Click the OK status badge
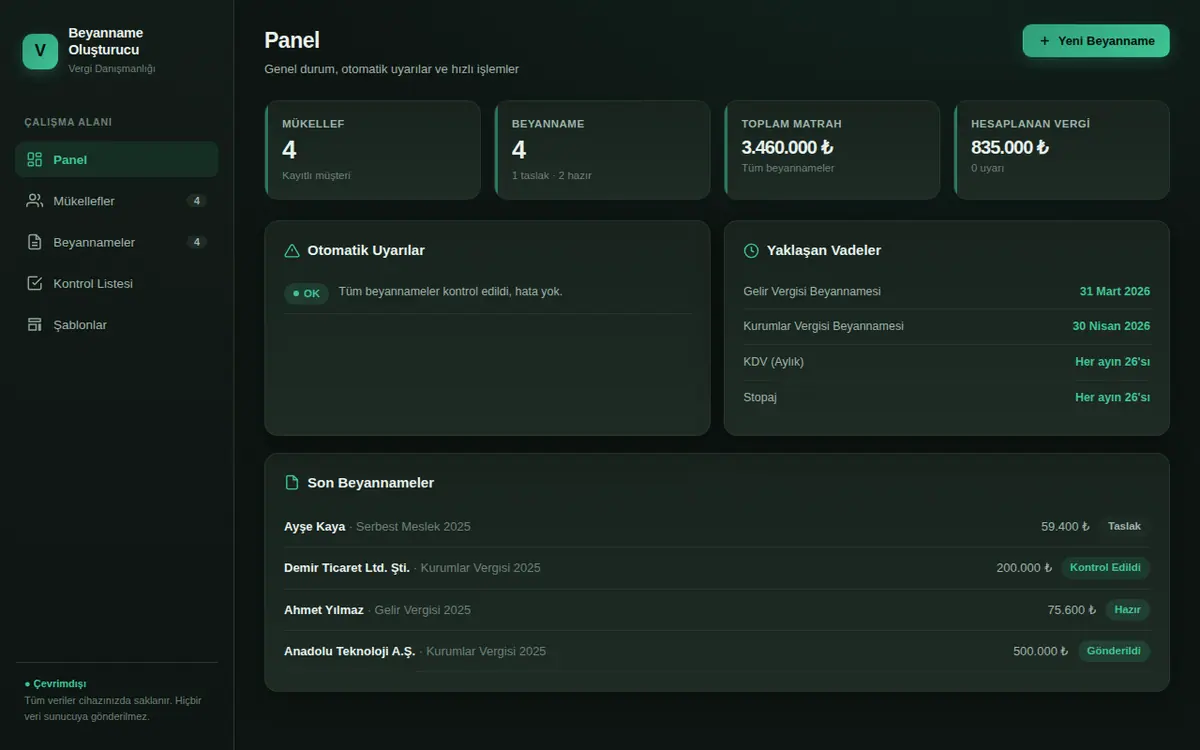1200x750 pixels. pos(306,294)
